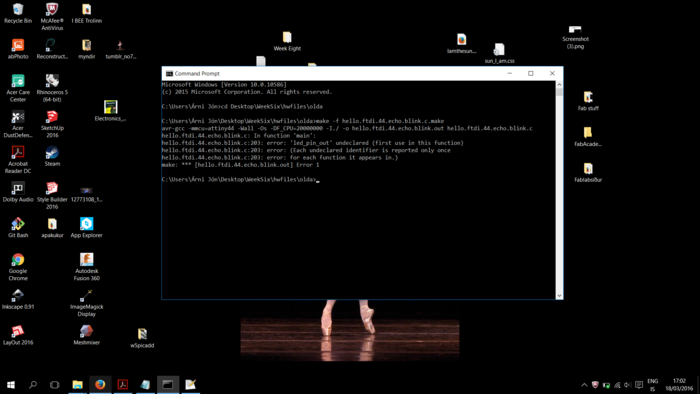Launch SketchUp 2016

point(52,124)
